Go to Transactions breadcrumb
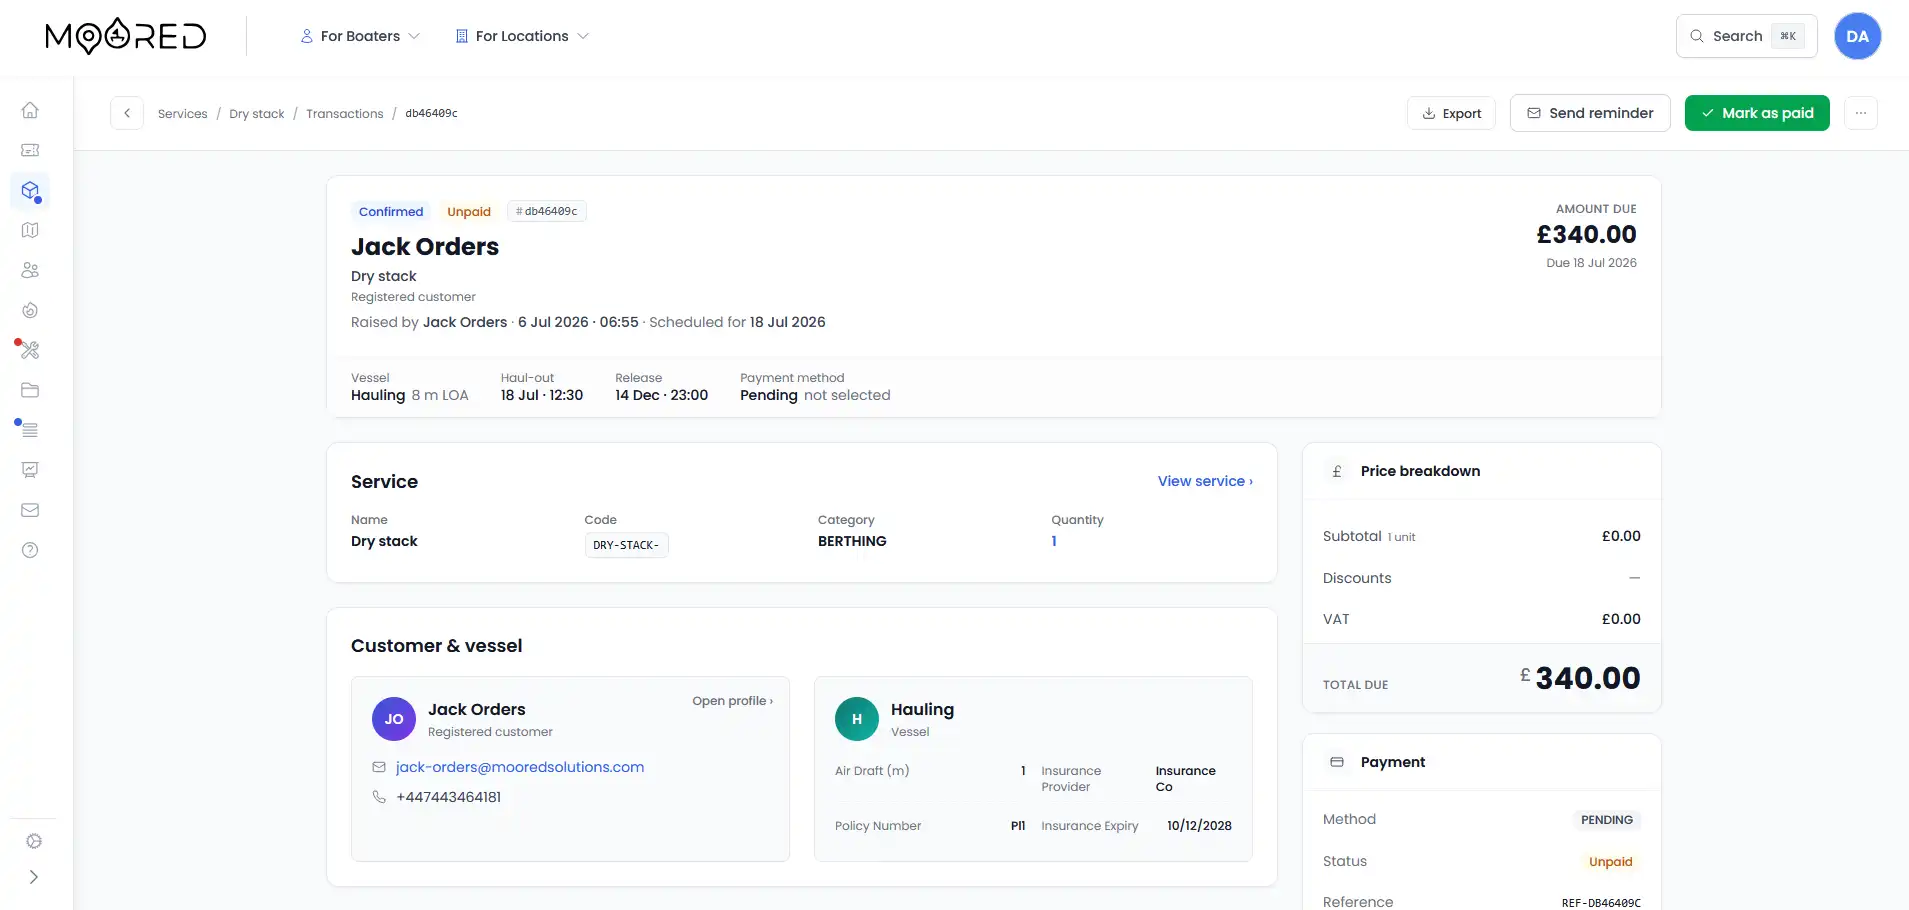The height and width of the screenshot is (910, 1909). (345, 114)
